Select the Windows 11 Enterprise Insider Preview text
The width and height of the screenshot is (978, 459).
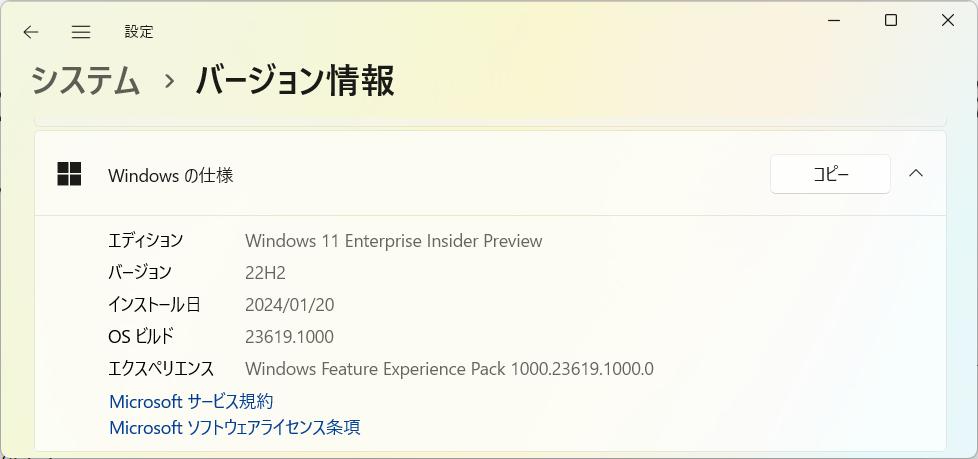click(x=394, y=241)
